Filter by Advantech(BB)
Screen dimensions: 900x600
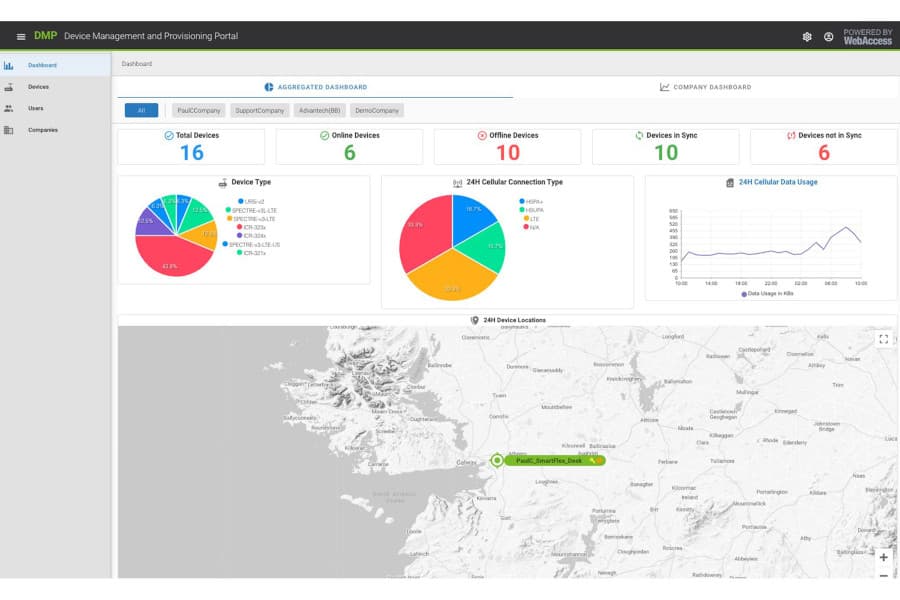pyautogui.click(x=320, y=111)
